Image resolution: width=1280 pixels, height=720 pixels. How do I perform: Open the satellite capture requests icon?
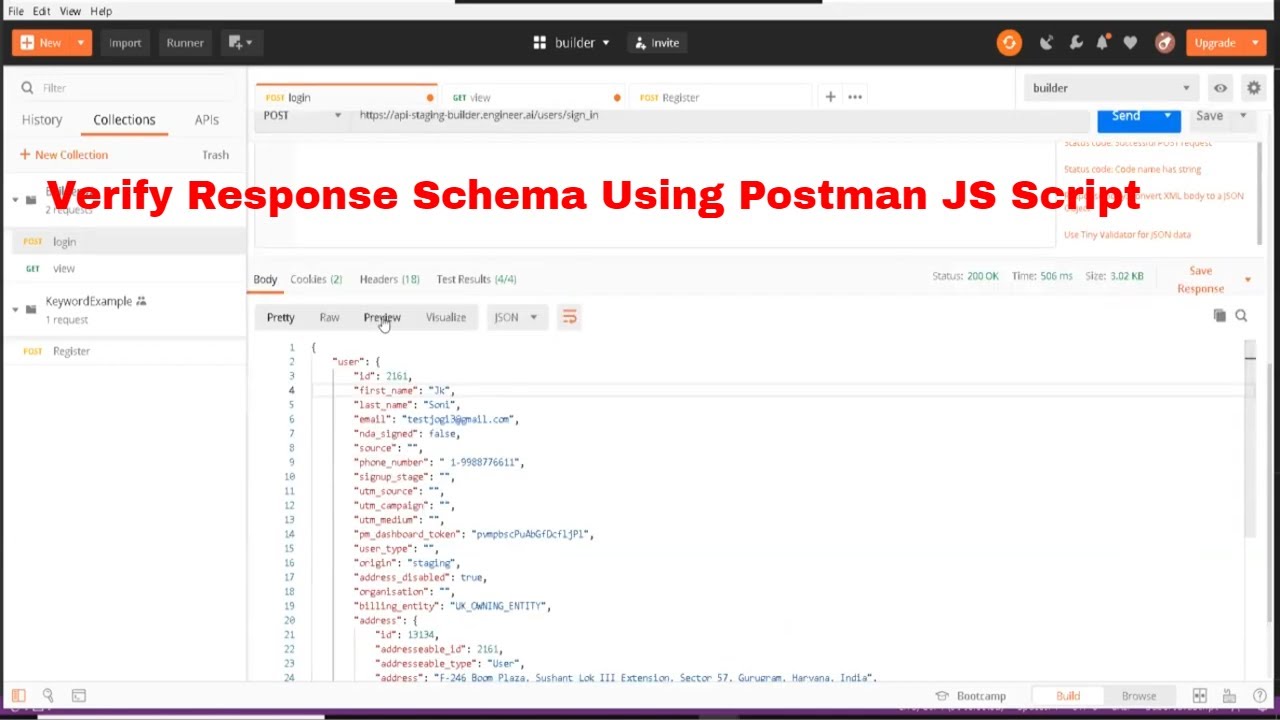pos(1046,43)
